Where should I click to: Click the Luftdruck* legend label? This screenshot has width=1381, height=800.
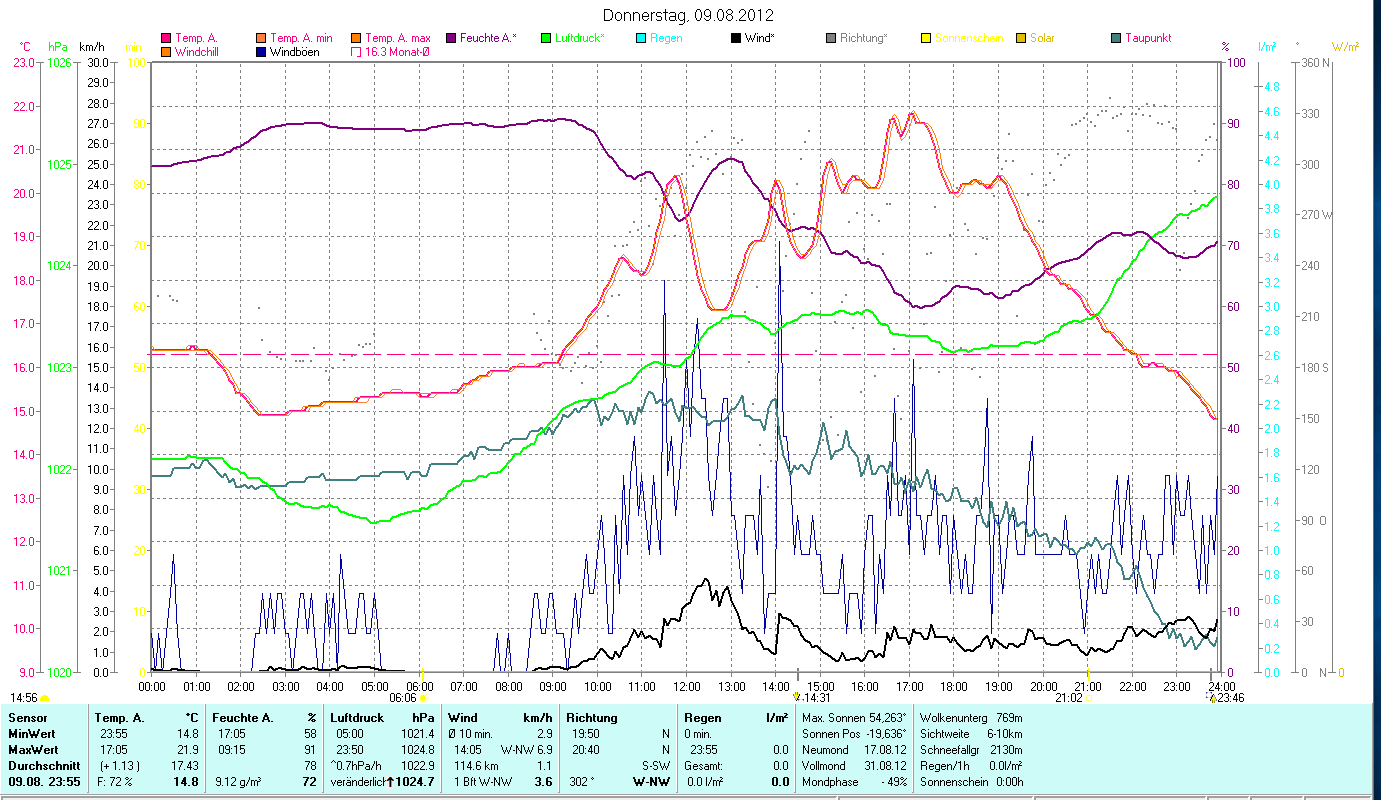point(580,38)
